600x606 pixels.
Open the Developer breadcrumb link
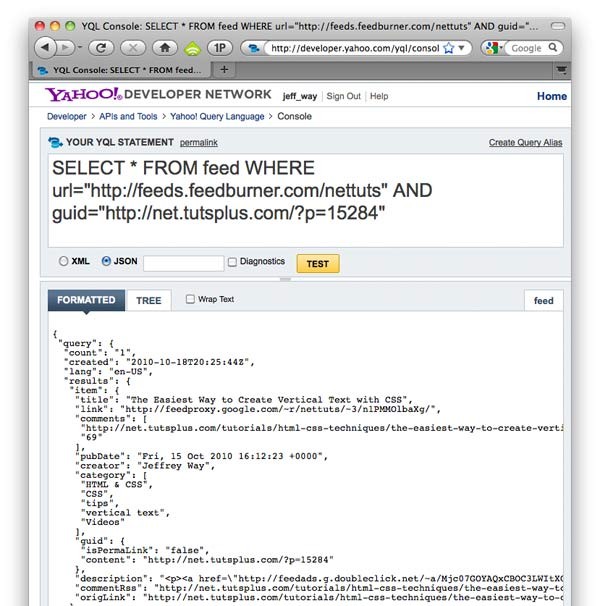66,116
